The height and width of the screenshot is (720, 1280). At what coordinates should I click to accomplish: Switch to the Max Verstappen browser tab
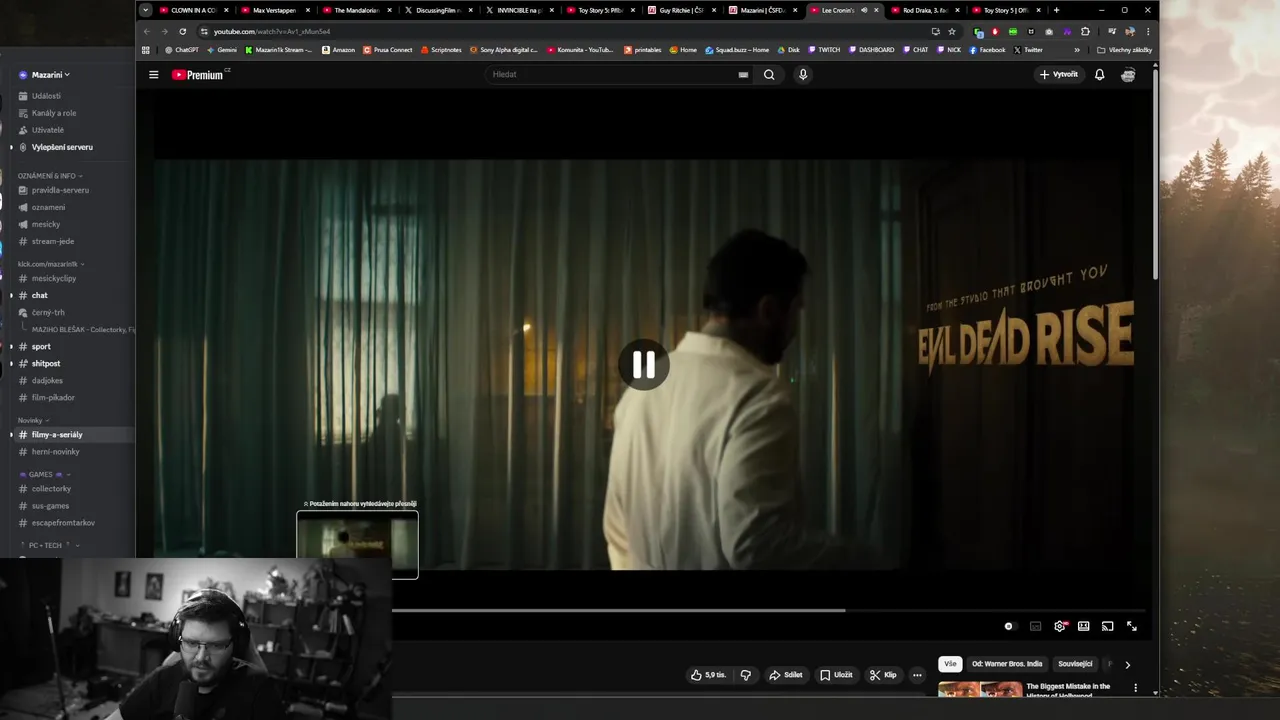click(274, 10)
